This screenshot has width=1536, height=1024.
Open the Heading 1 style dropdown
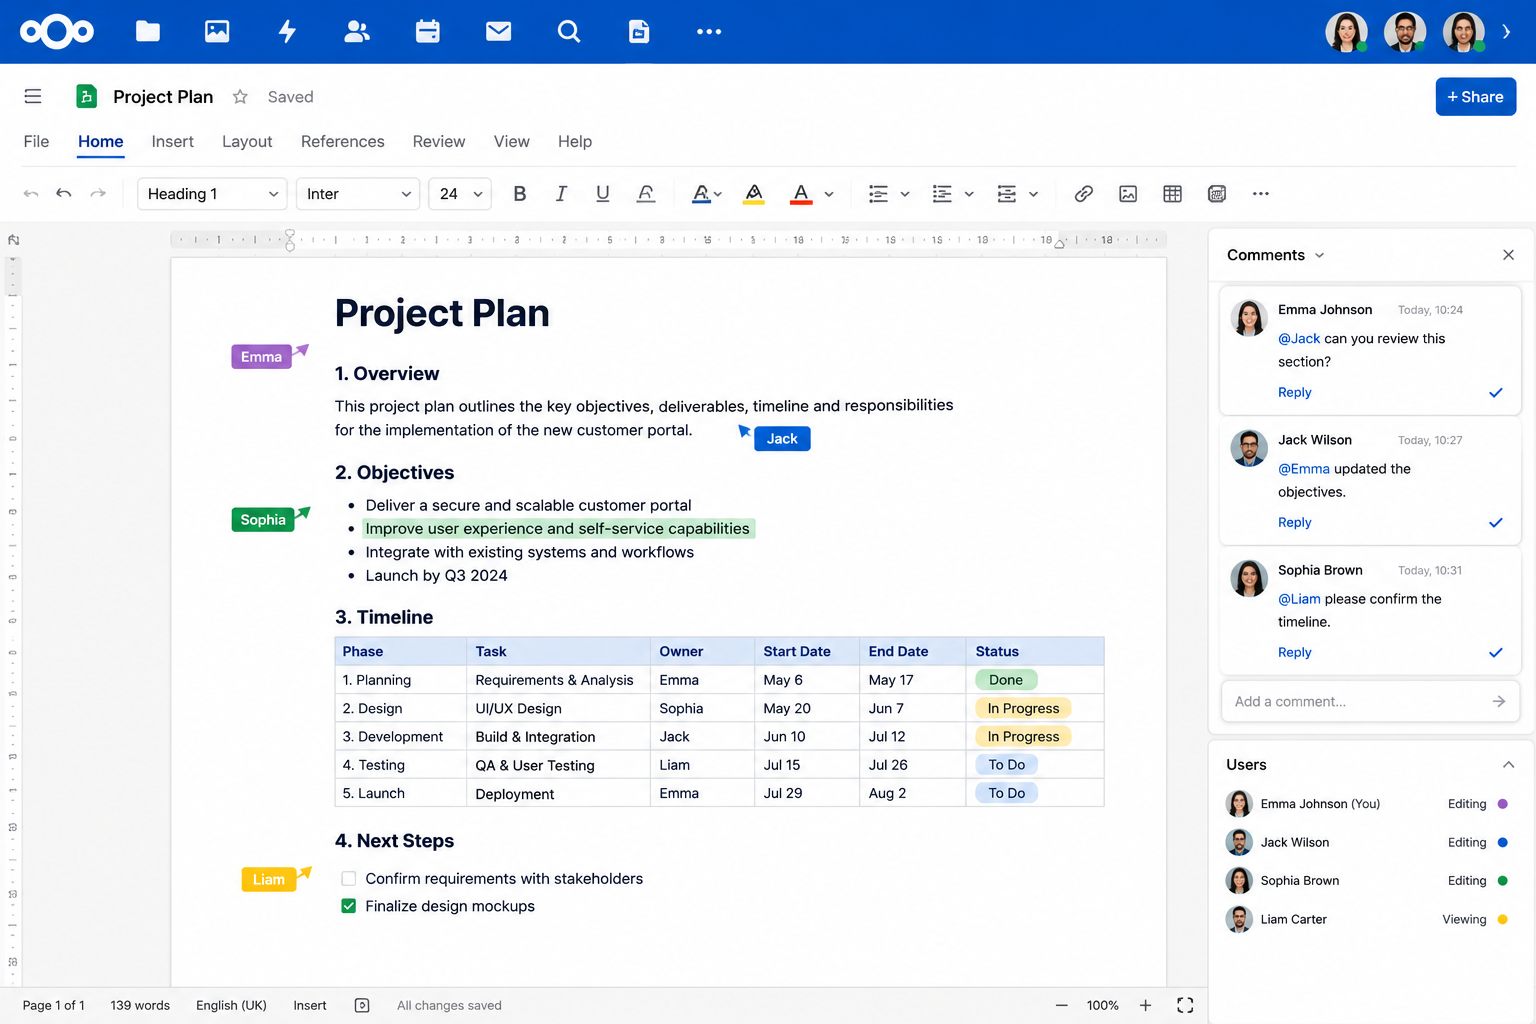coord(212,194)
